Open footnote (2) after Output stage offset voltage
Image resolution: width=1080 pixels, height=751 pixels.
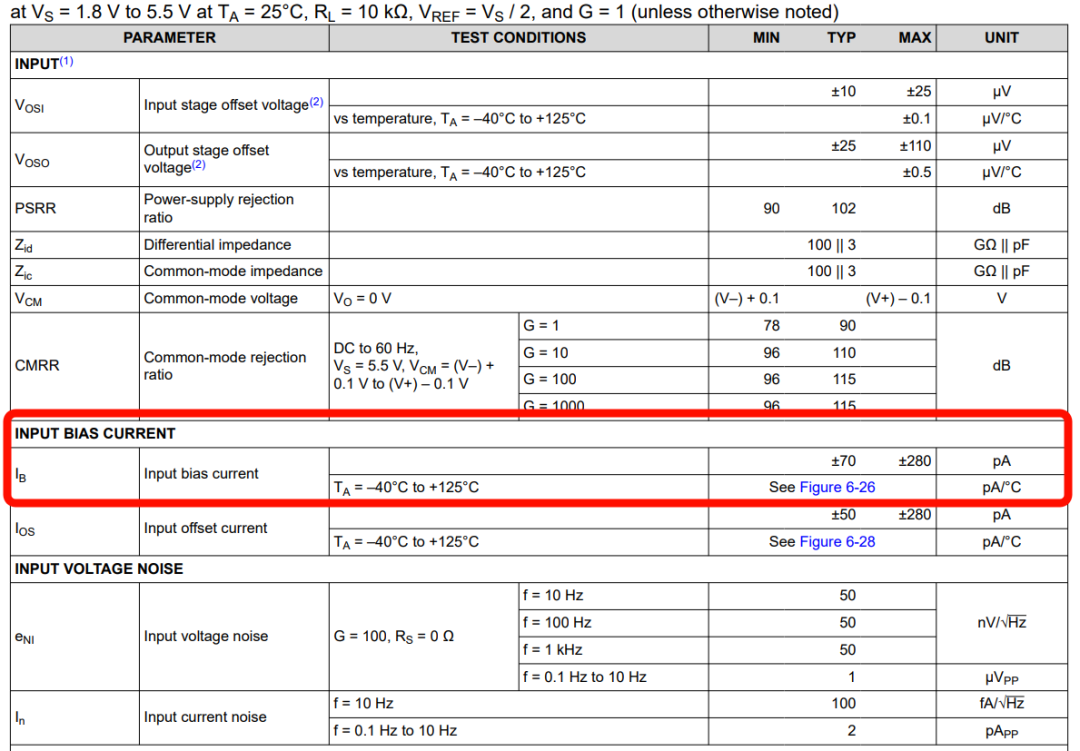coord(198,165)
